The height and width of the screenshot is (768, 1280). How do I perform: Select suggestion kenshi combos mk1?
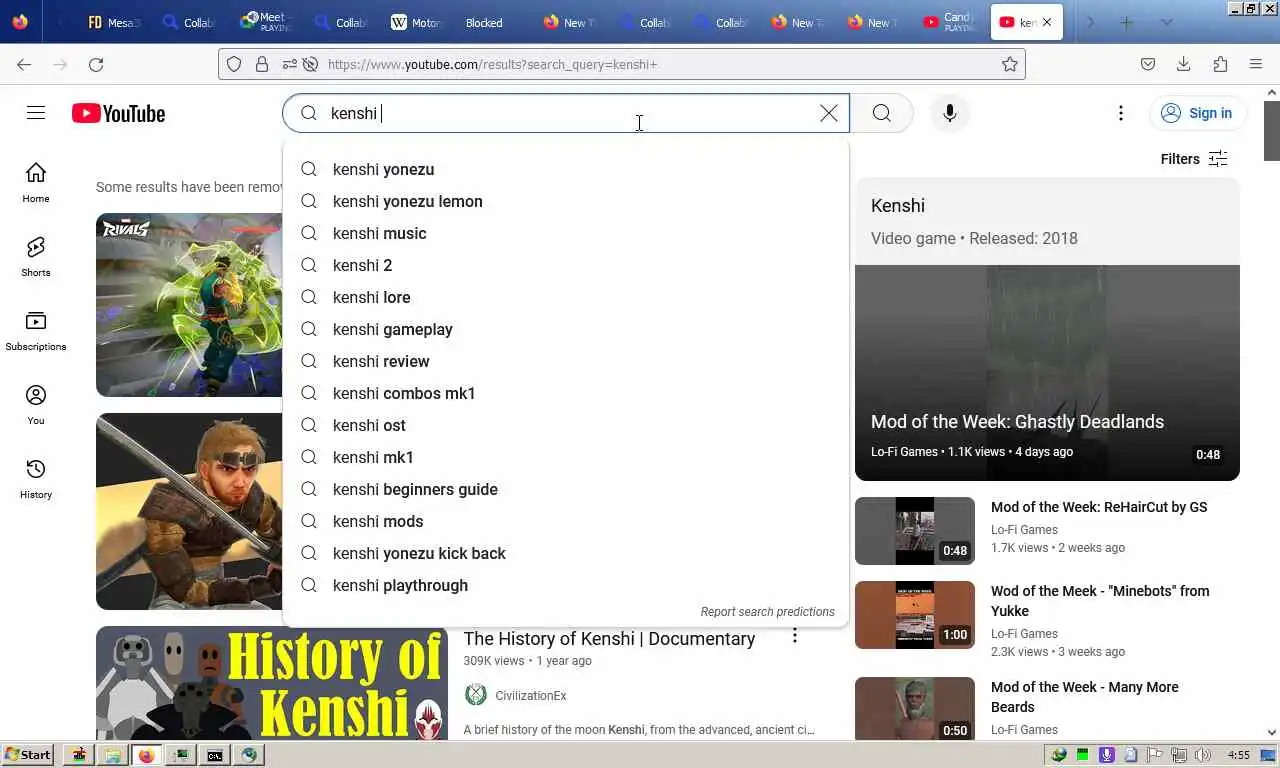(566, 393)
